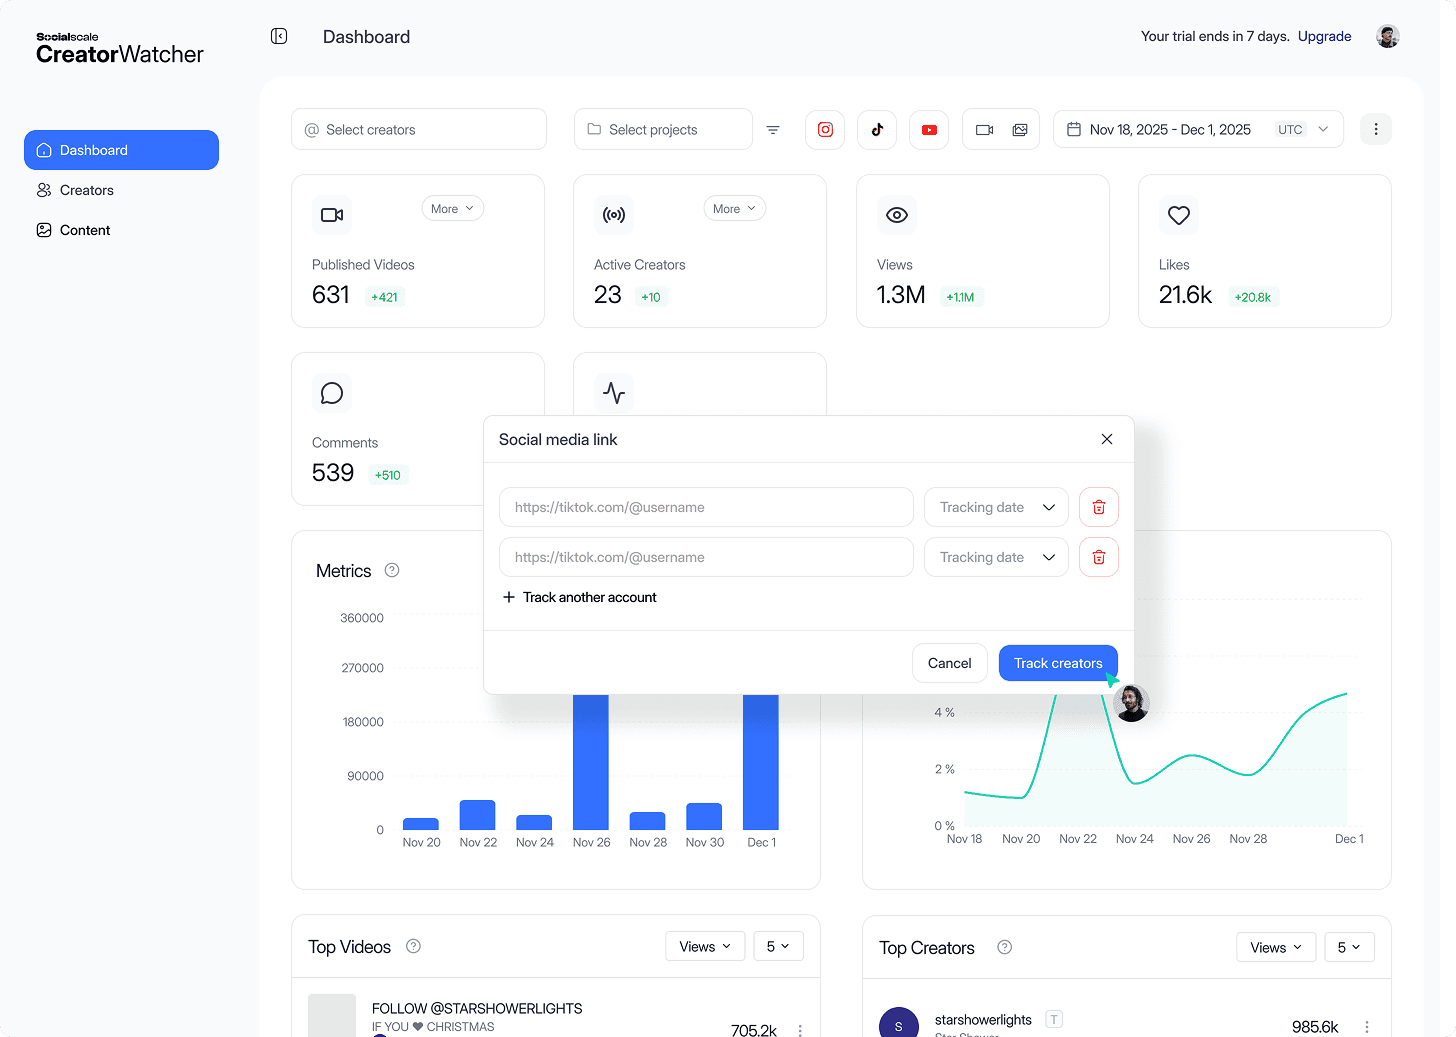
Task: Click the +421 Published Videos change badge
Action: [x=384, y=297]
